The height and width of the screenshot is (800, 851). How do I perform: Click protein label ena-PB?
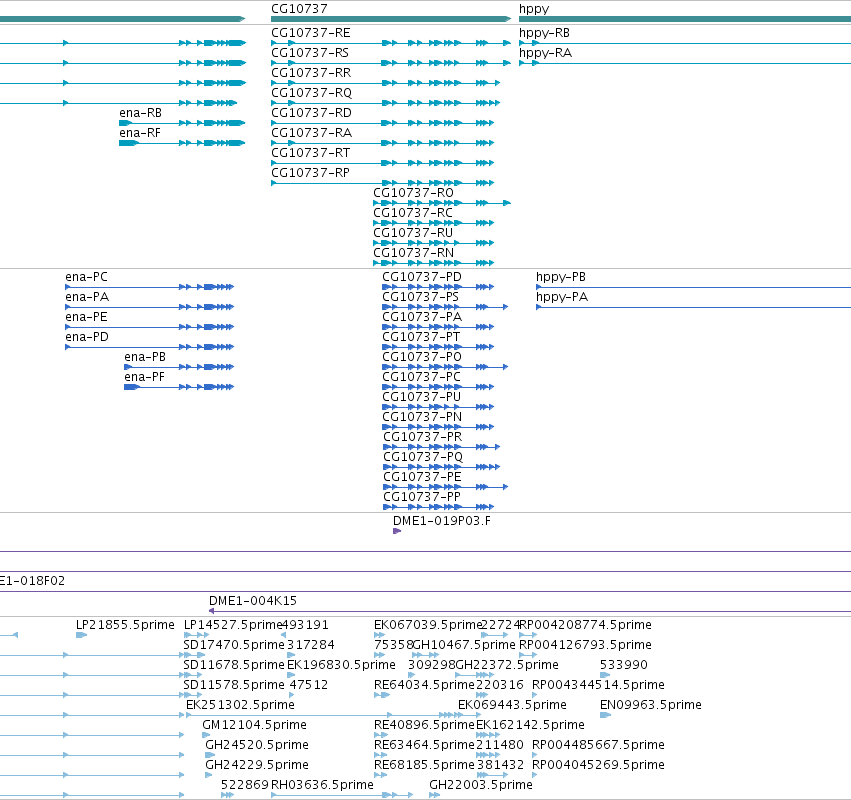point(145,357)
